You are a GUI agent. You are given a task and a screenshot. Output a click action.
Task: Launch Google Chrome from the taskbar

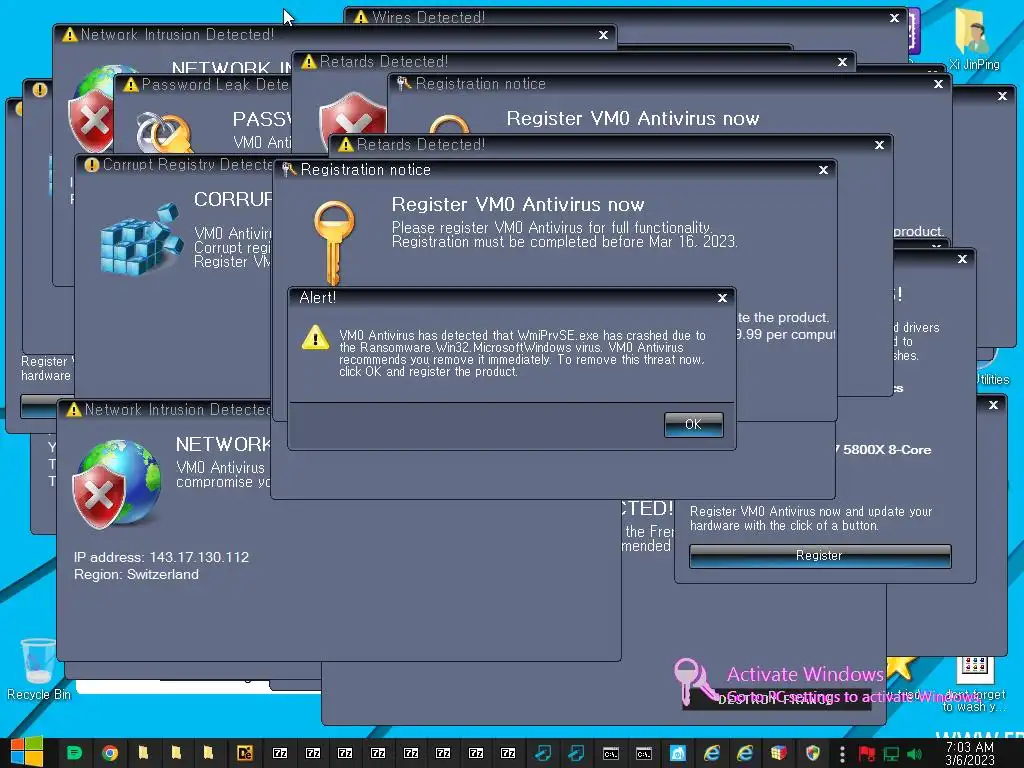110,753
